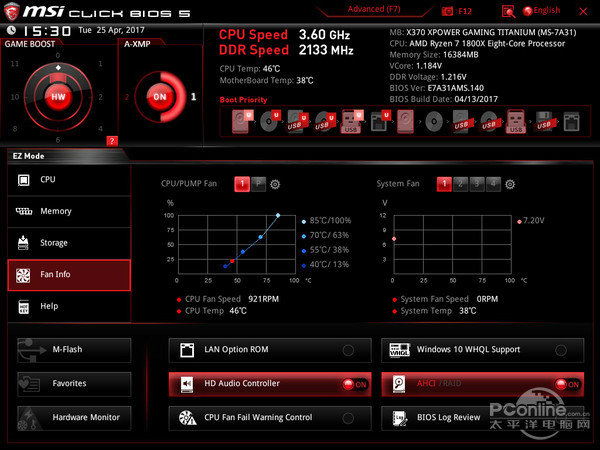The height and width of the screenshot is (450, 600).
Task: Open System Fan settings gear
Action: 510,184
